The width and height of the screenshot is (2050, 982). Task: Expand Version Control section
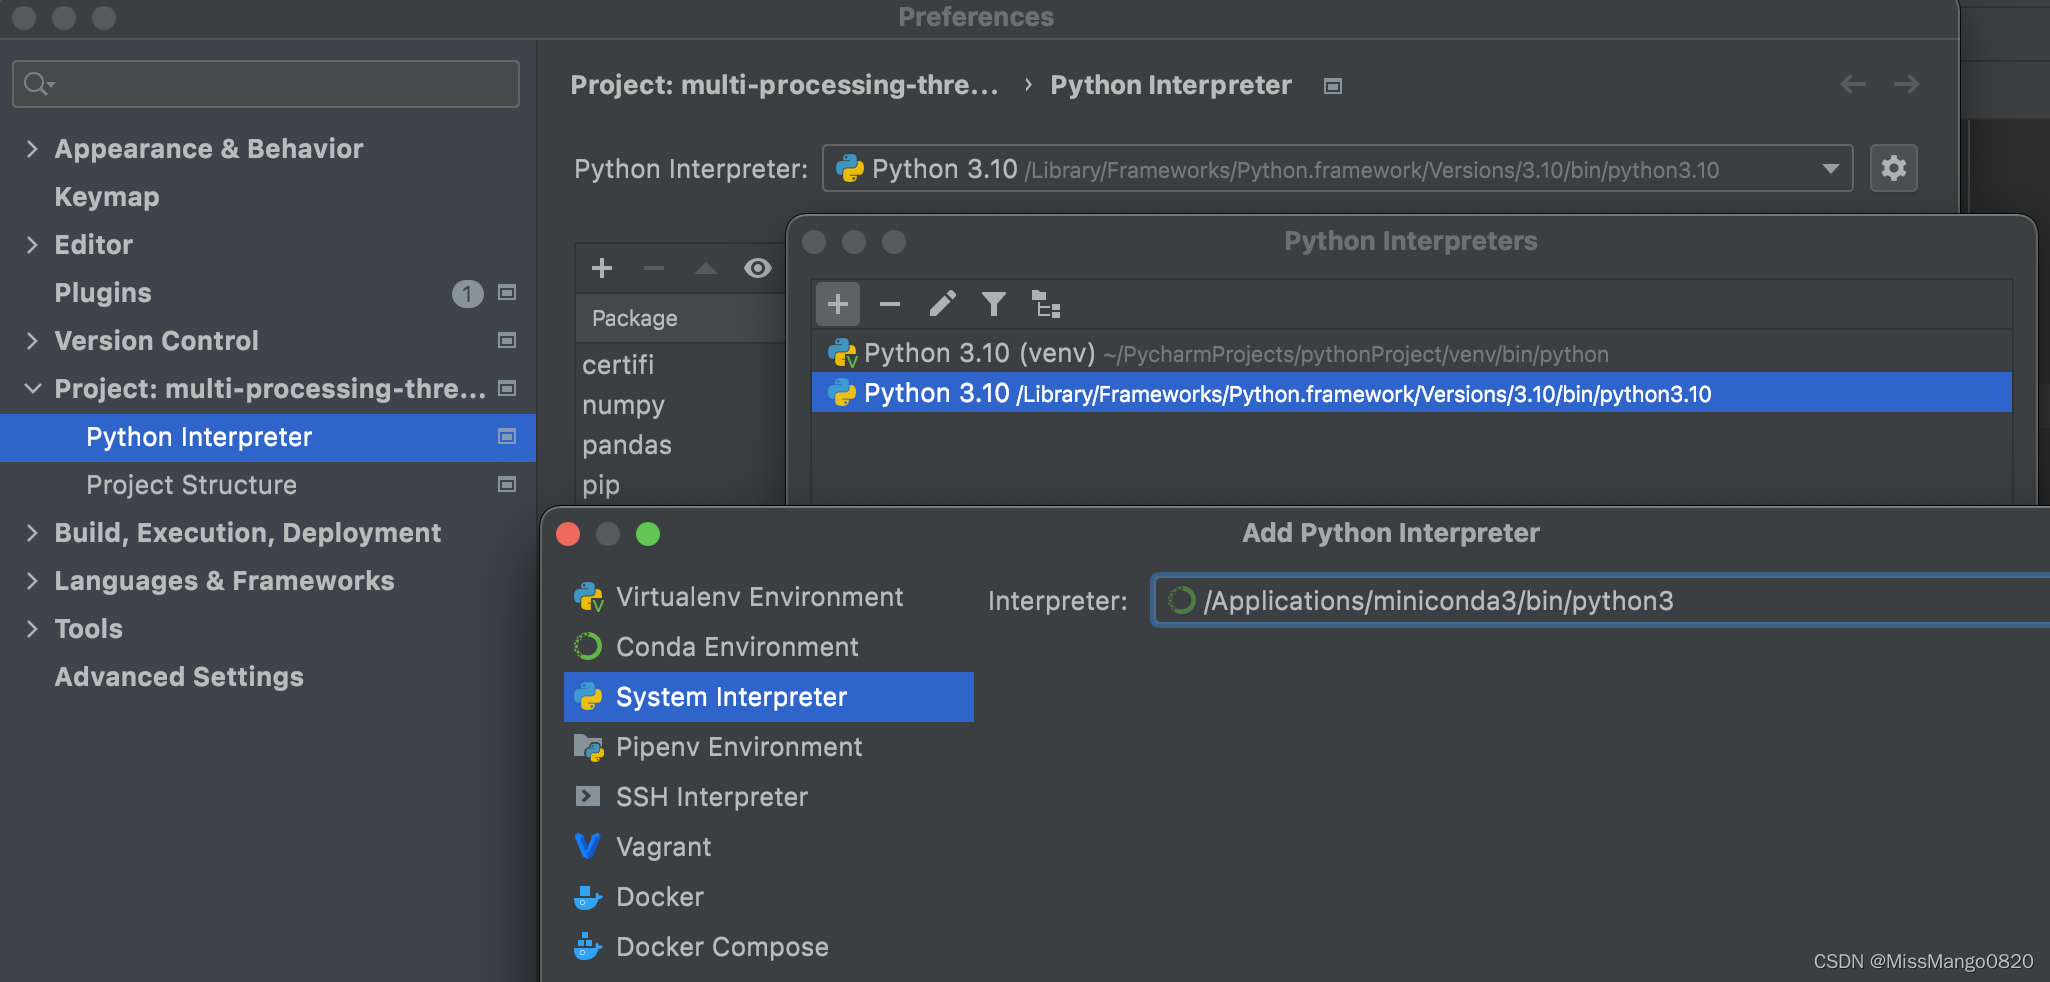pos(32,341)
